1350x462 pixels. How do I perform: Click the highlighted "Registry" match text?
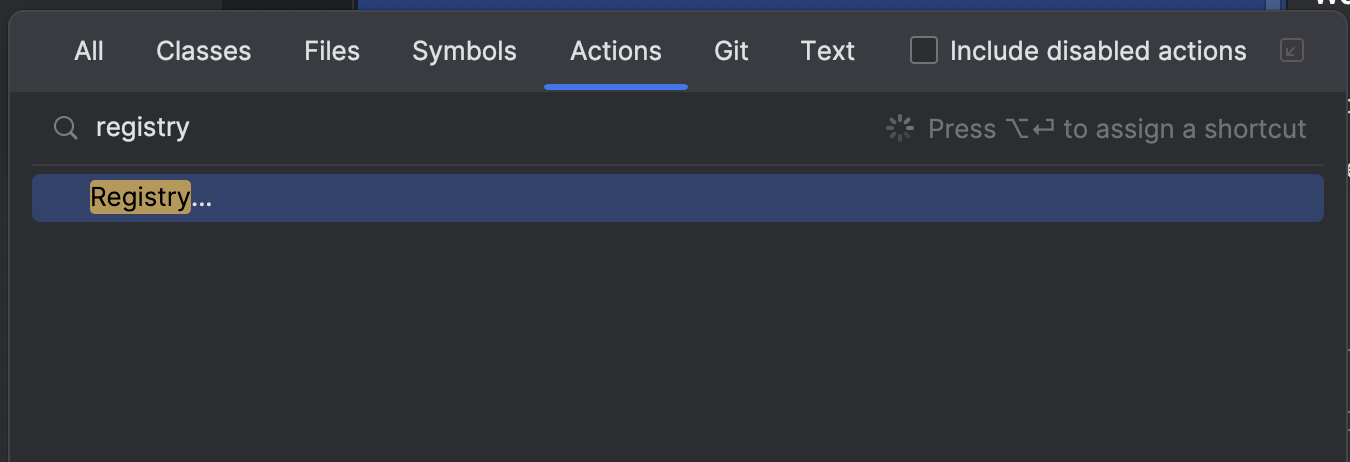(x=140, y=198)
